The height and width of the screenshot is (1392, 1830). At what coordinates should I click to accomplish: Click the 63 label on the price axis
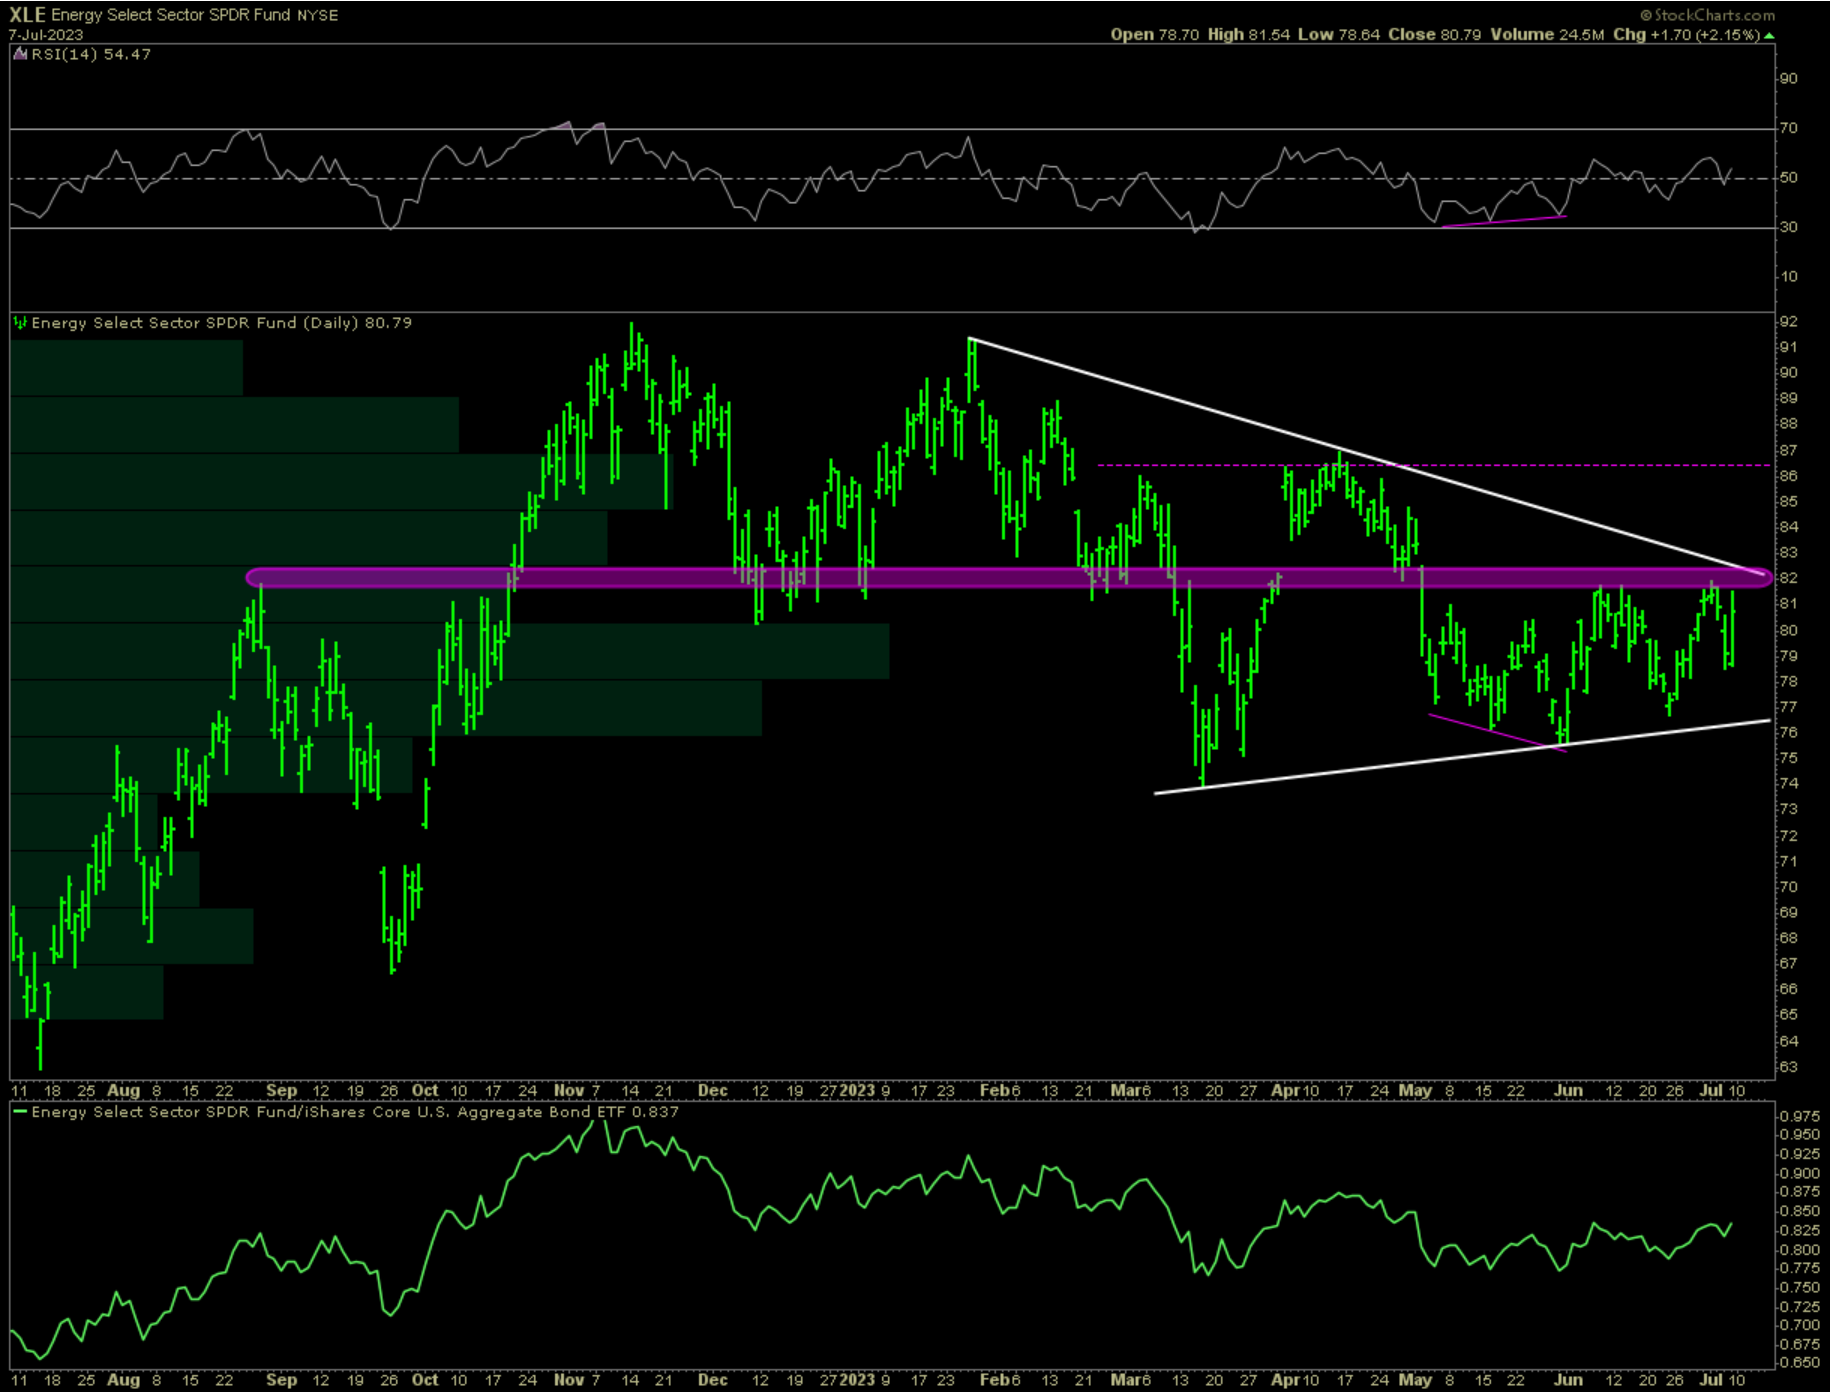click(x=1788, y=1066)
